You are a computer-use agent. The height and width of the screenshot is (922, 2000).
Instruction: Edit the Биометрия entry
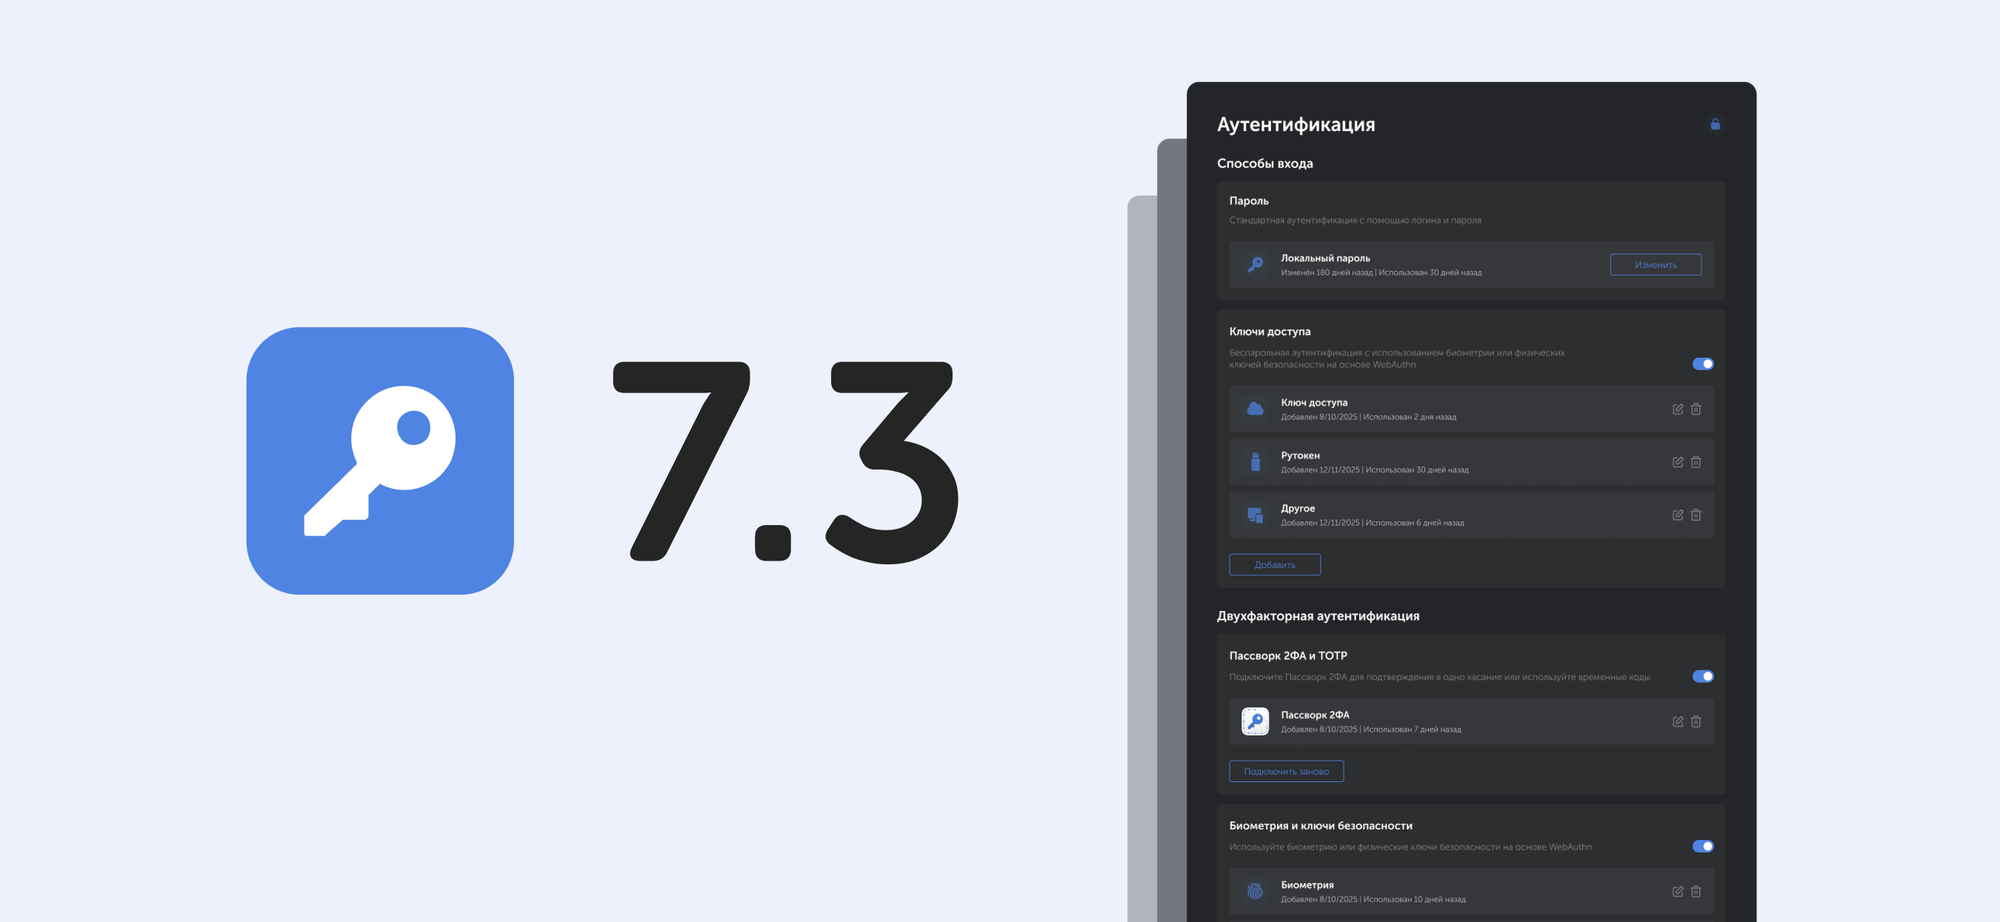click(1678, 892)
